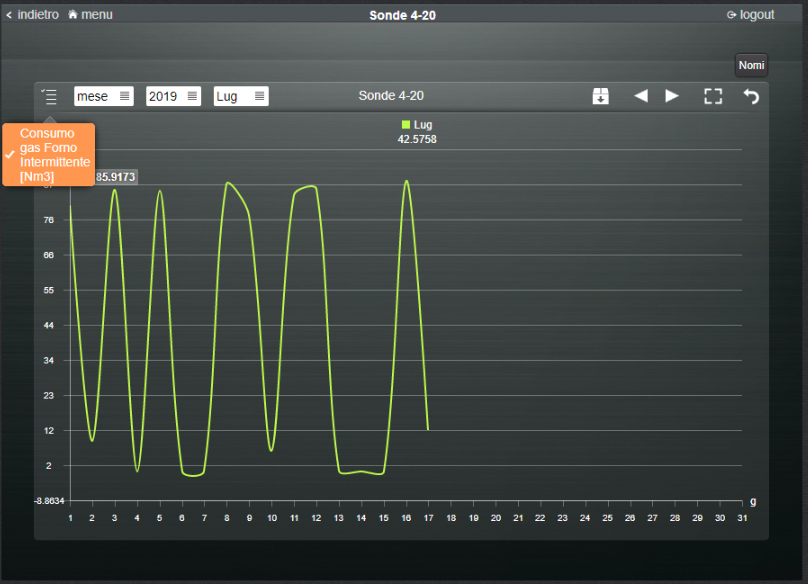
Task: Toggle fullscreen chart view
Action: (712, 96)
